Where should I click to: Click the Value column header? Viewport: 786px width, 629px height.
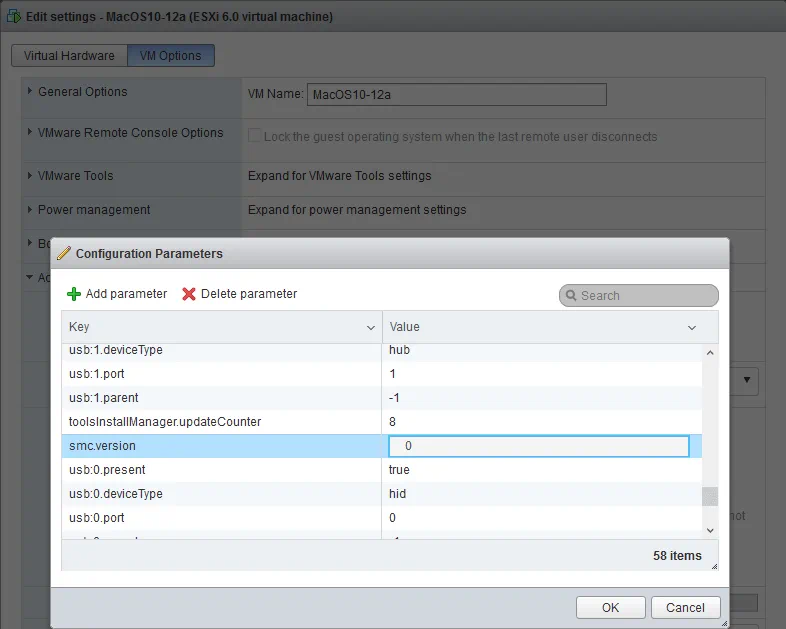tap(550, 327)
